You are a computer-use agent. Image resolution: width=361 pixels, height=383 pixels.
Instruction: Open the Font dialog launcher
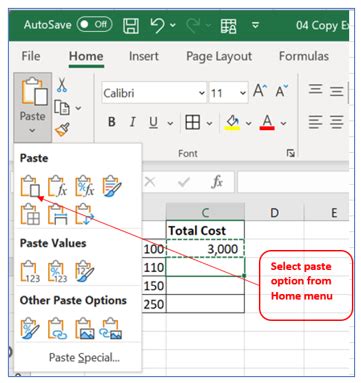291,153
